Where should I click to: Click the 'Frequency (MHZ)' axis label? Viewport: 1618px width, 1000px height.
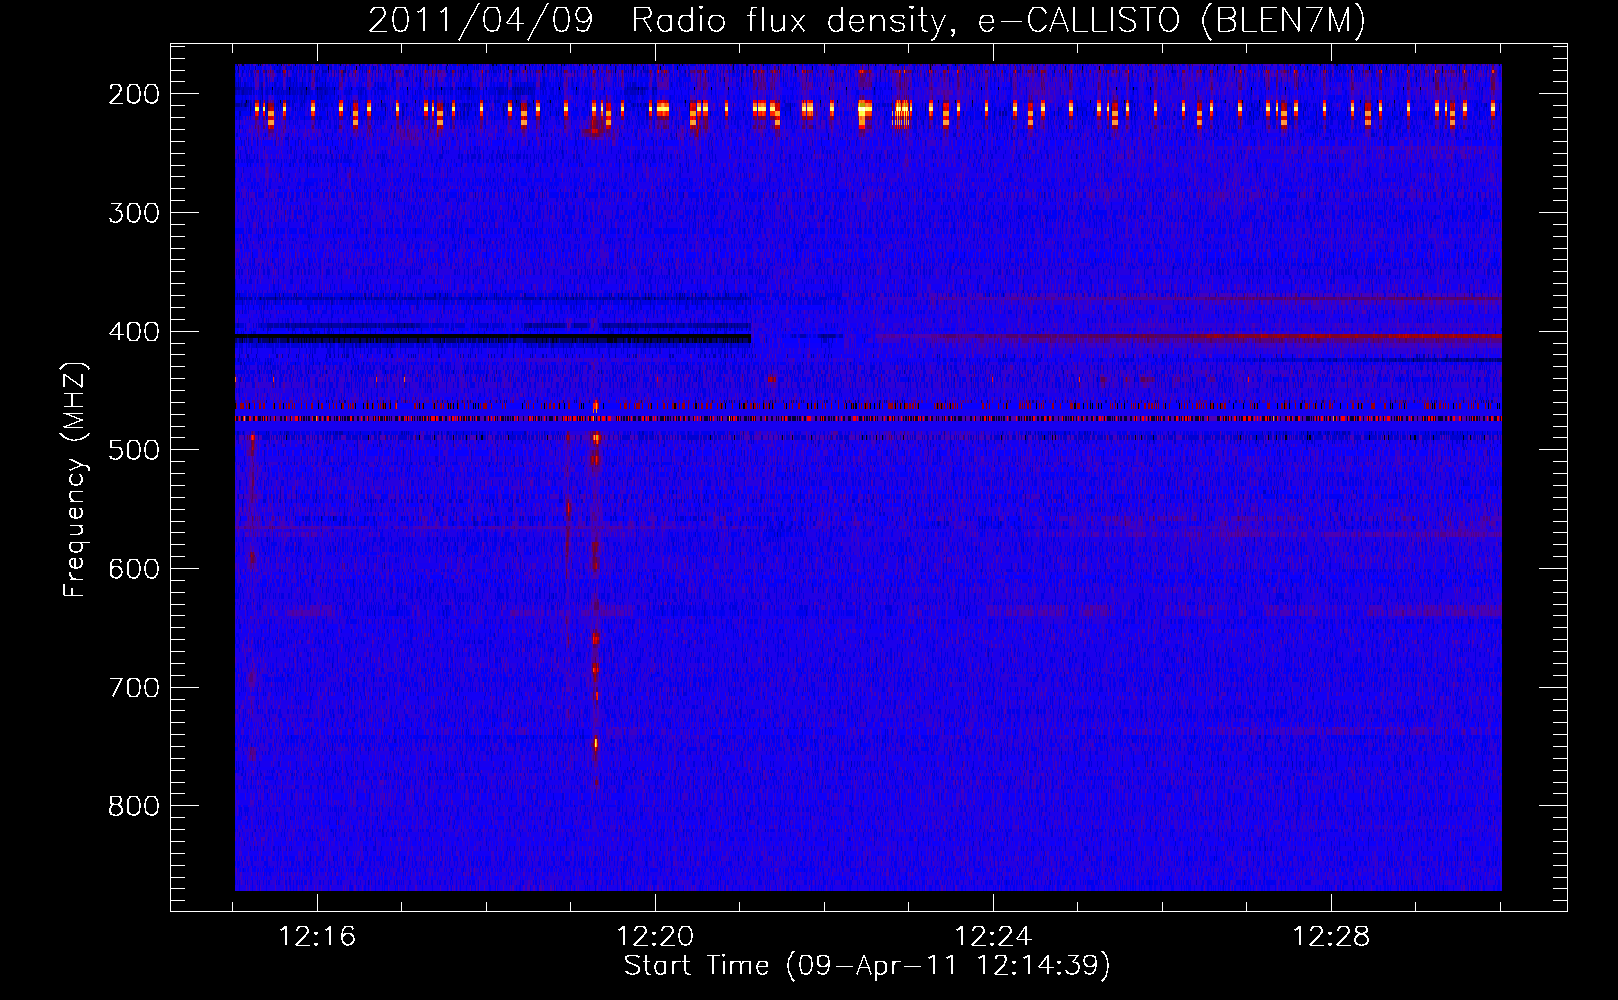pyautogui.click(x=76, y=479)
